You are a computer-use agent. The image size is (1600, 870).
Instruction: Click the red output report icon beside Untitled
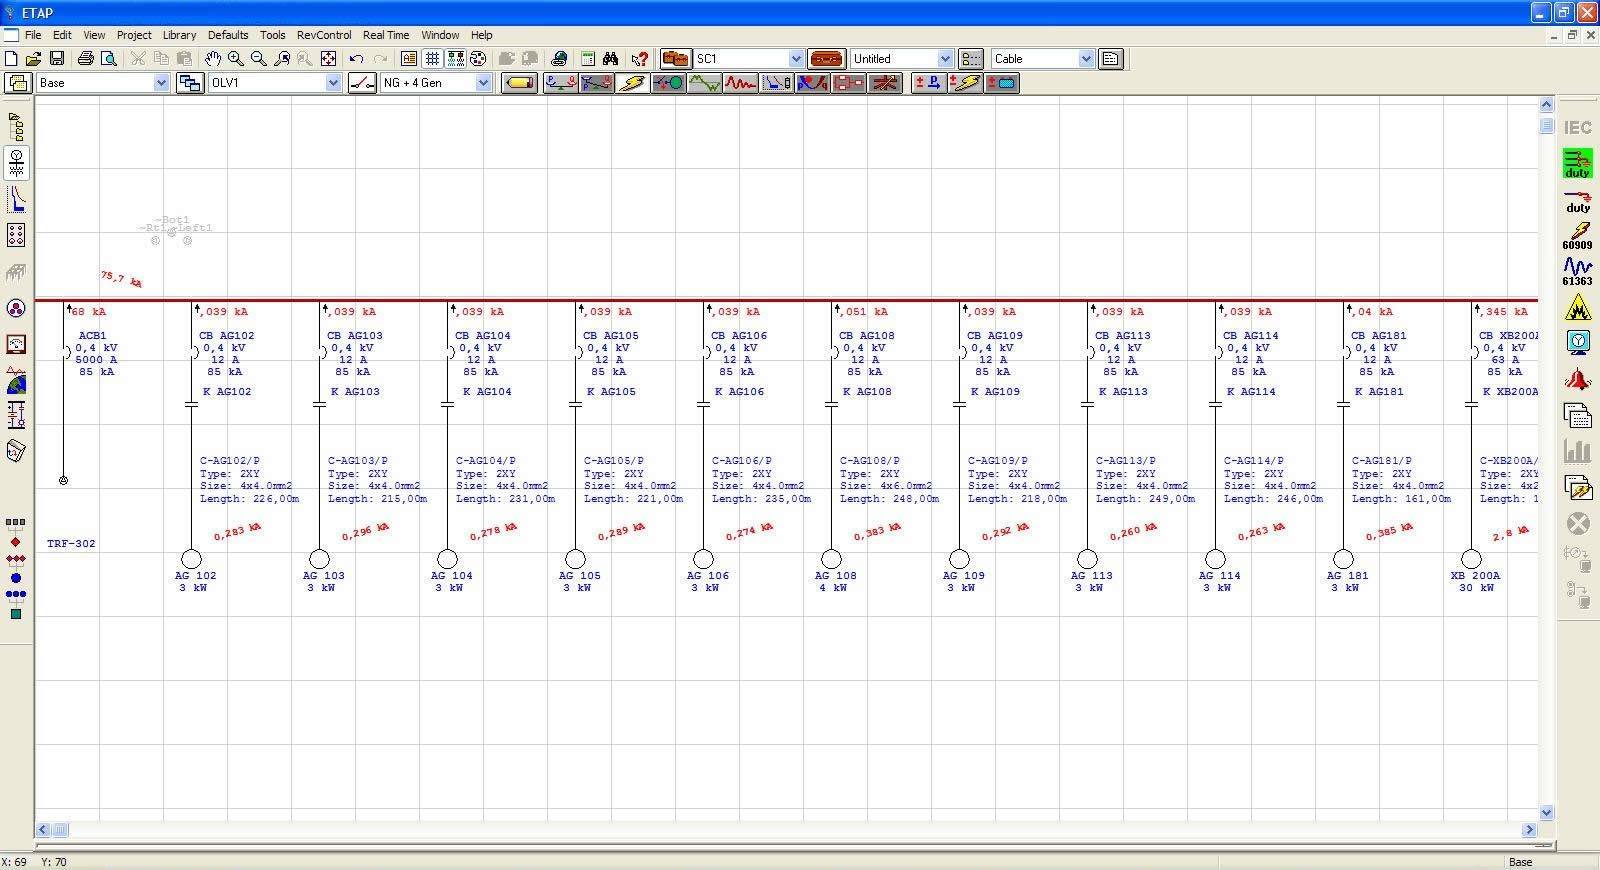point(827,59)
